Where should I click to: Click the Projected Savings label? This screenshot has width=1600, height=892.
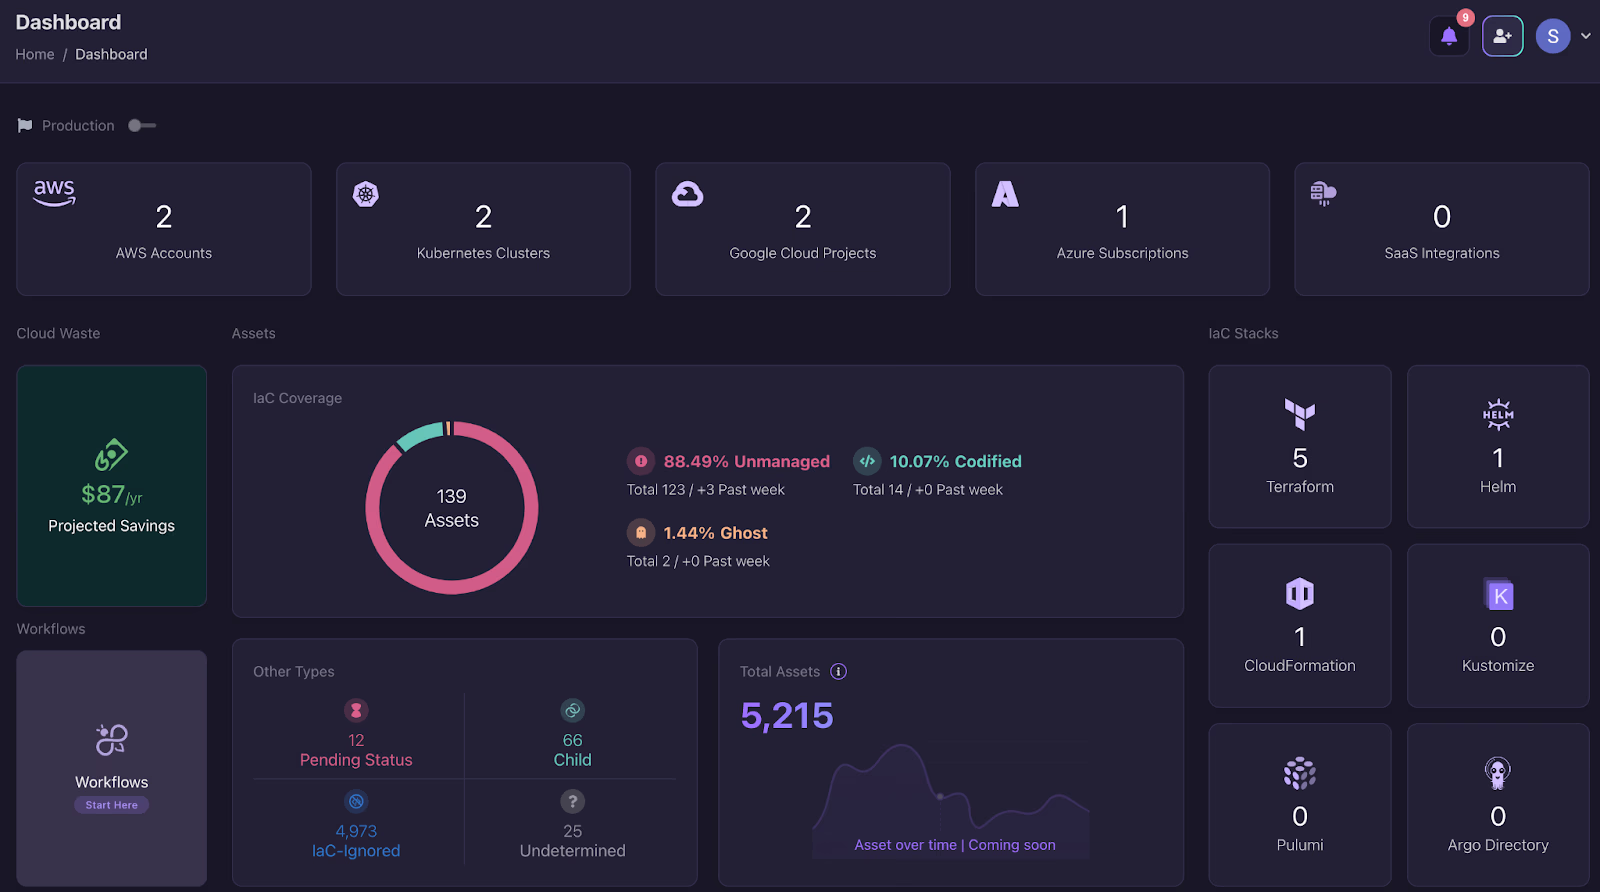click(111, 526)
